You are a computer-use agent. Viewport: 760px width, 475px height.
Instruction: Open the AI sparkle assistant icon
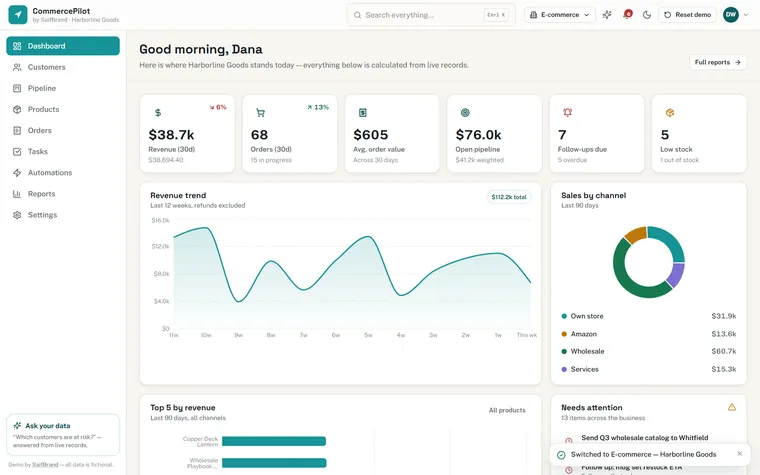click(x=607, y=15)
